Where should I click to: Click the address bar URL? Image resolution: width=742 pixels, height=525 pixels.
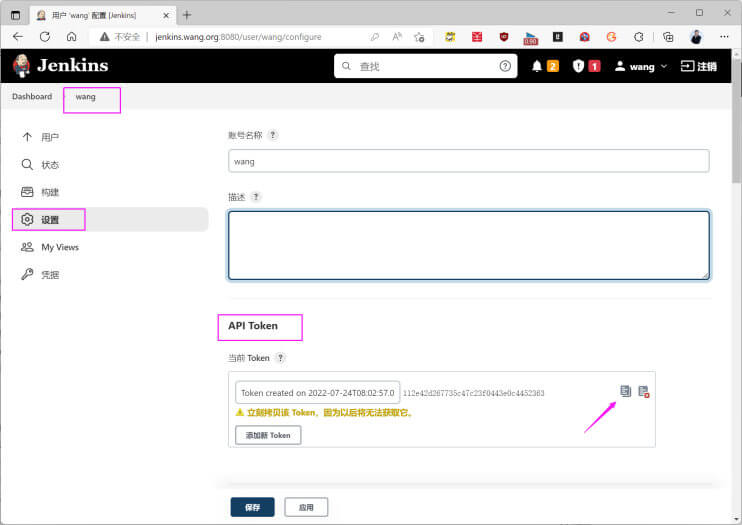[238, 37]
